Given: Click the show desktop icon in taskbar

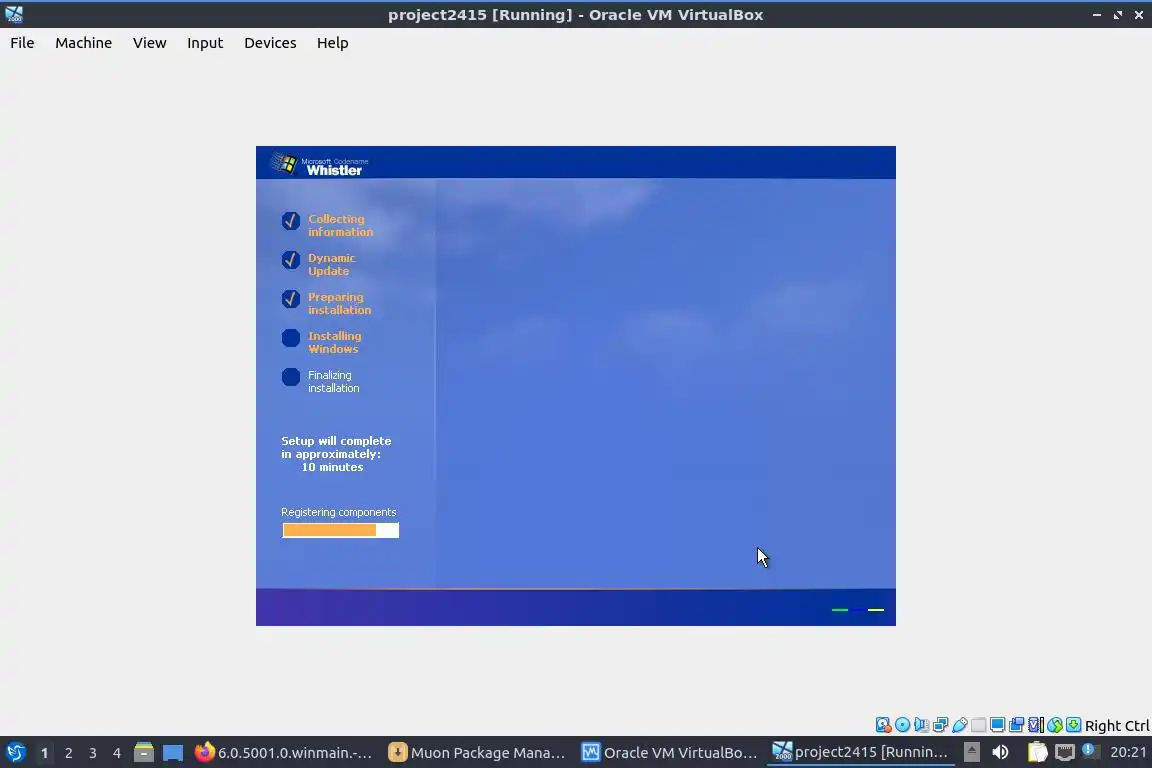Looking at the screenshot, I should [x=173, y=752].
